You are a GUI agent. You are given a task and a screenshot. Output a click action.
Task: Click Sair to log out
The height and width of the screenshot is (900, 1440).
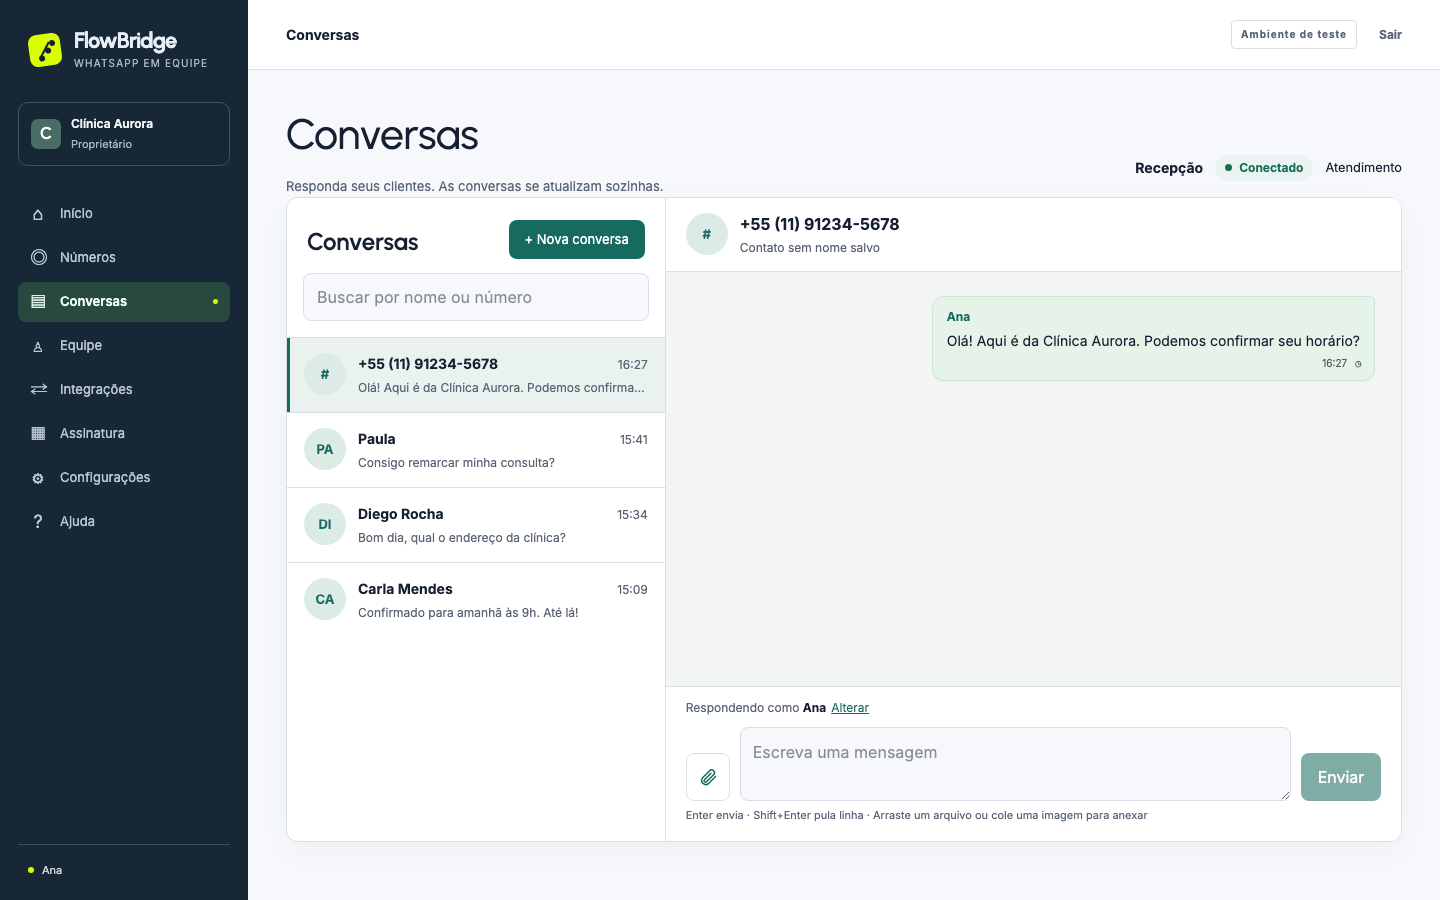point(1390,35)
